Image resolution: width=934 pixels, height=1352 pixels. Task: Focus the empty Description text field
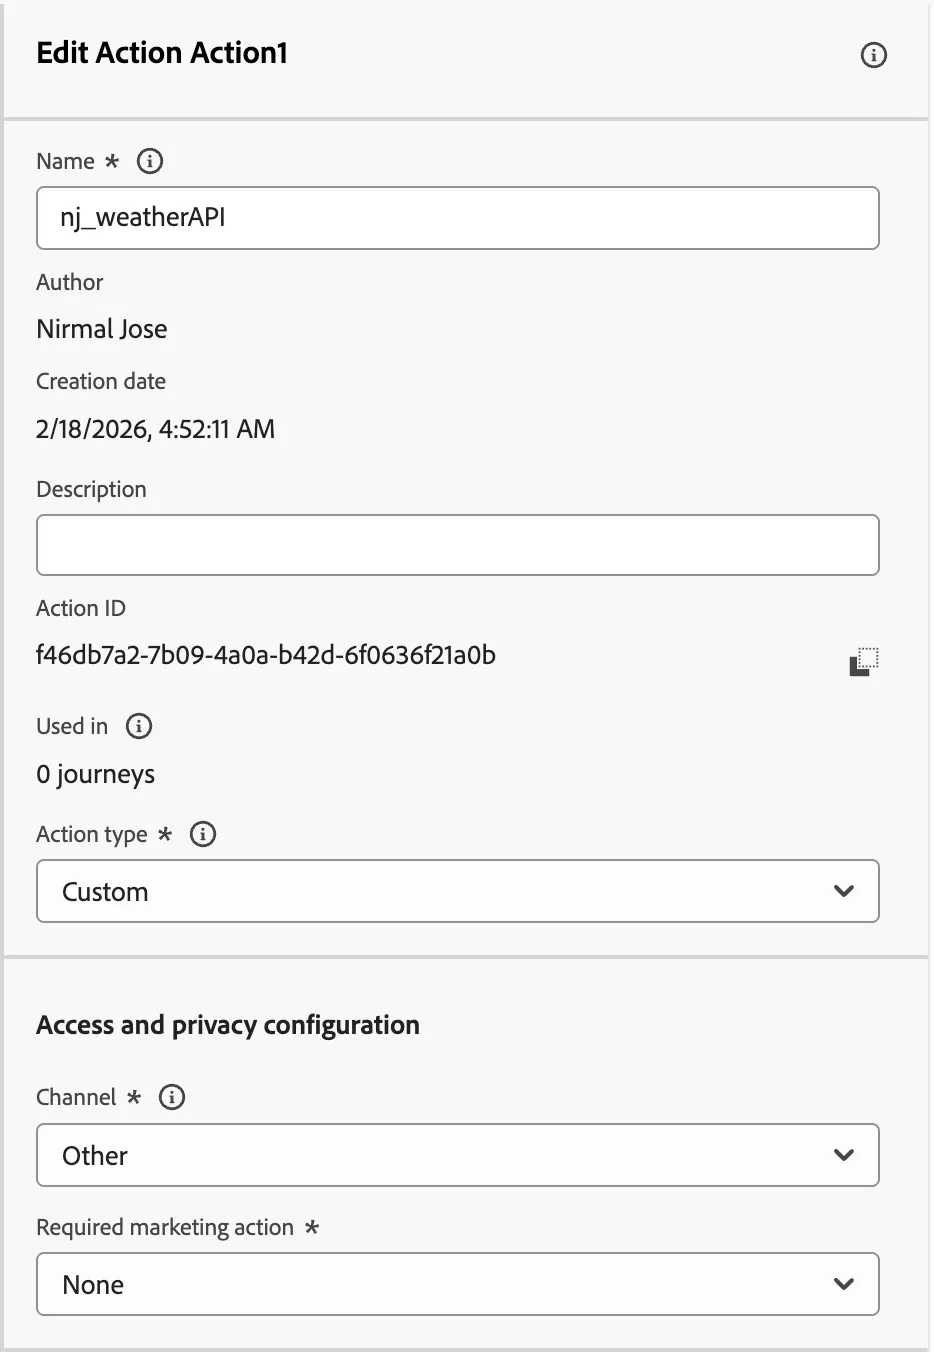click(458, 545)
